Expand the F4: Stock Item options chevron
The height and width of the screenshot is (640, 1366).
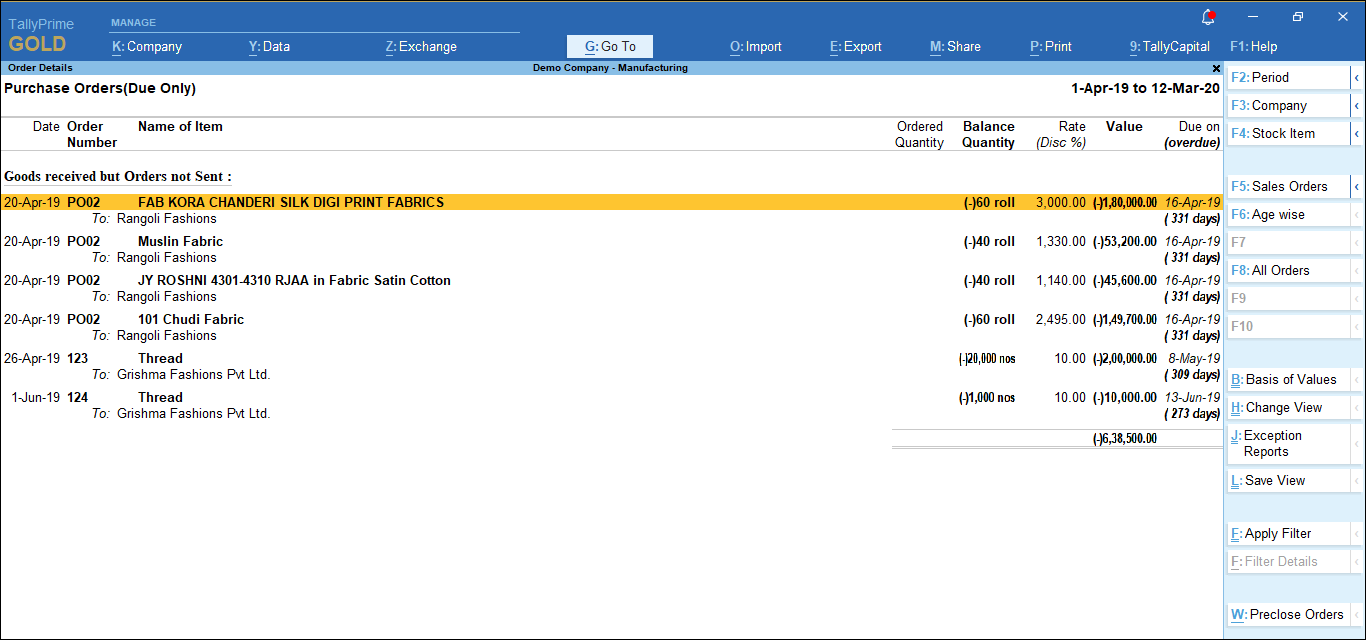(x=1358, y=133)
